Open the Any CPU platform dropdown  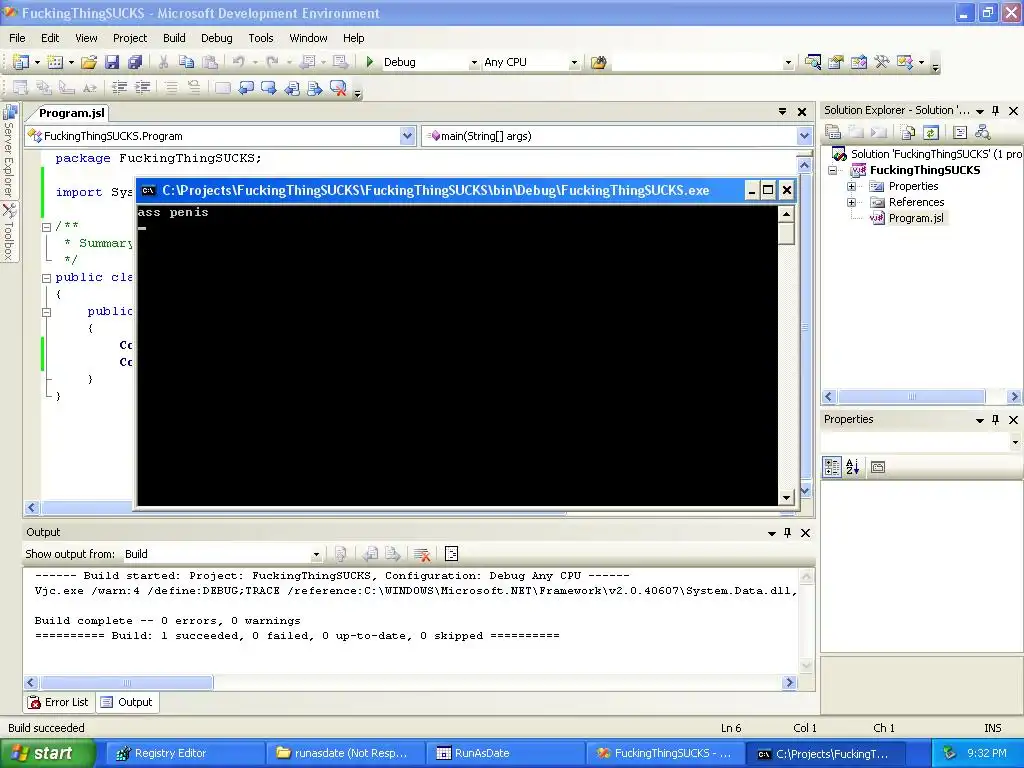point(574,63)
